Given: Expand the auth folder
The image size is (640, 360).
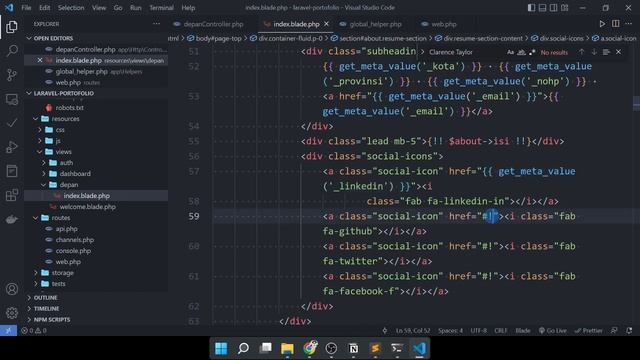Looking at the screenshot, I should pos(44,162).
